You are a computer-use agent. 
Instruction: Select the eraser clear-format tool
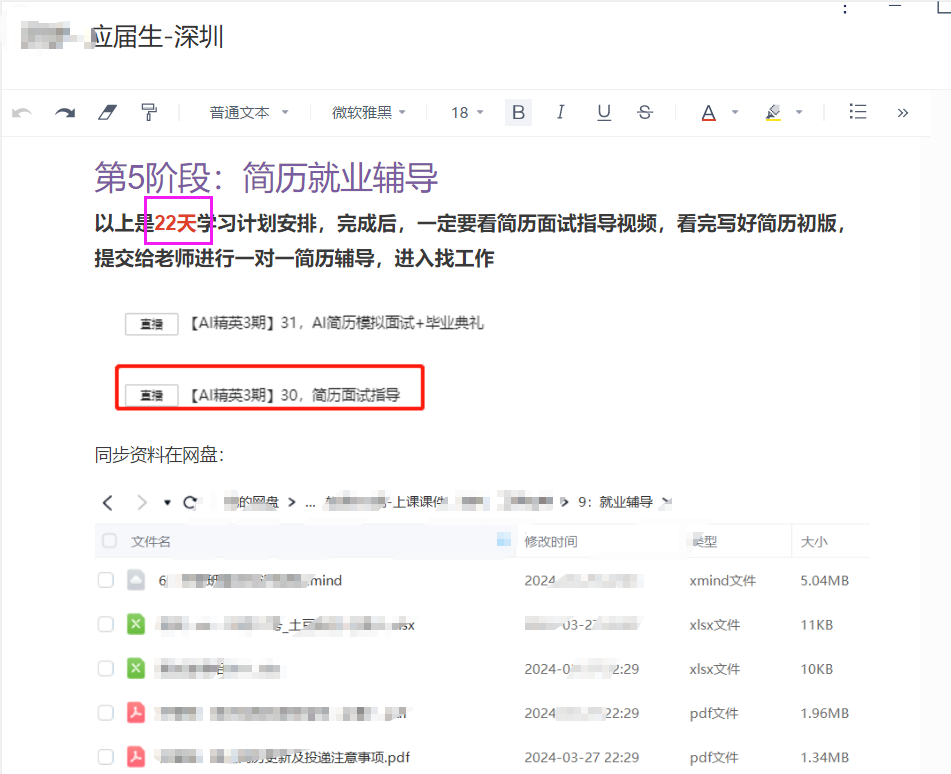[x=107, y=113]
